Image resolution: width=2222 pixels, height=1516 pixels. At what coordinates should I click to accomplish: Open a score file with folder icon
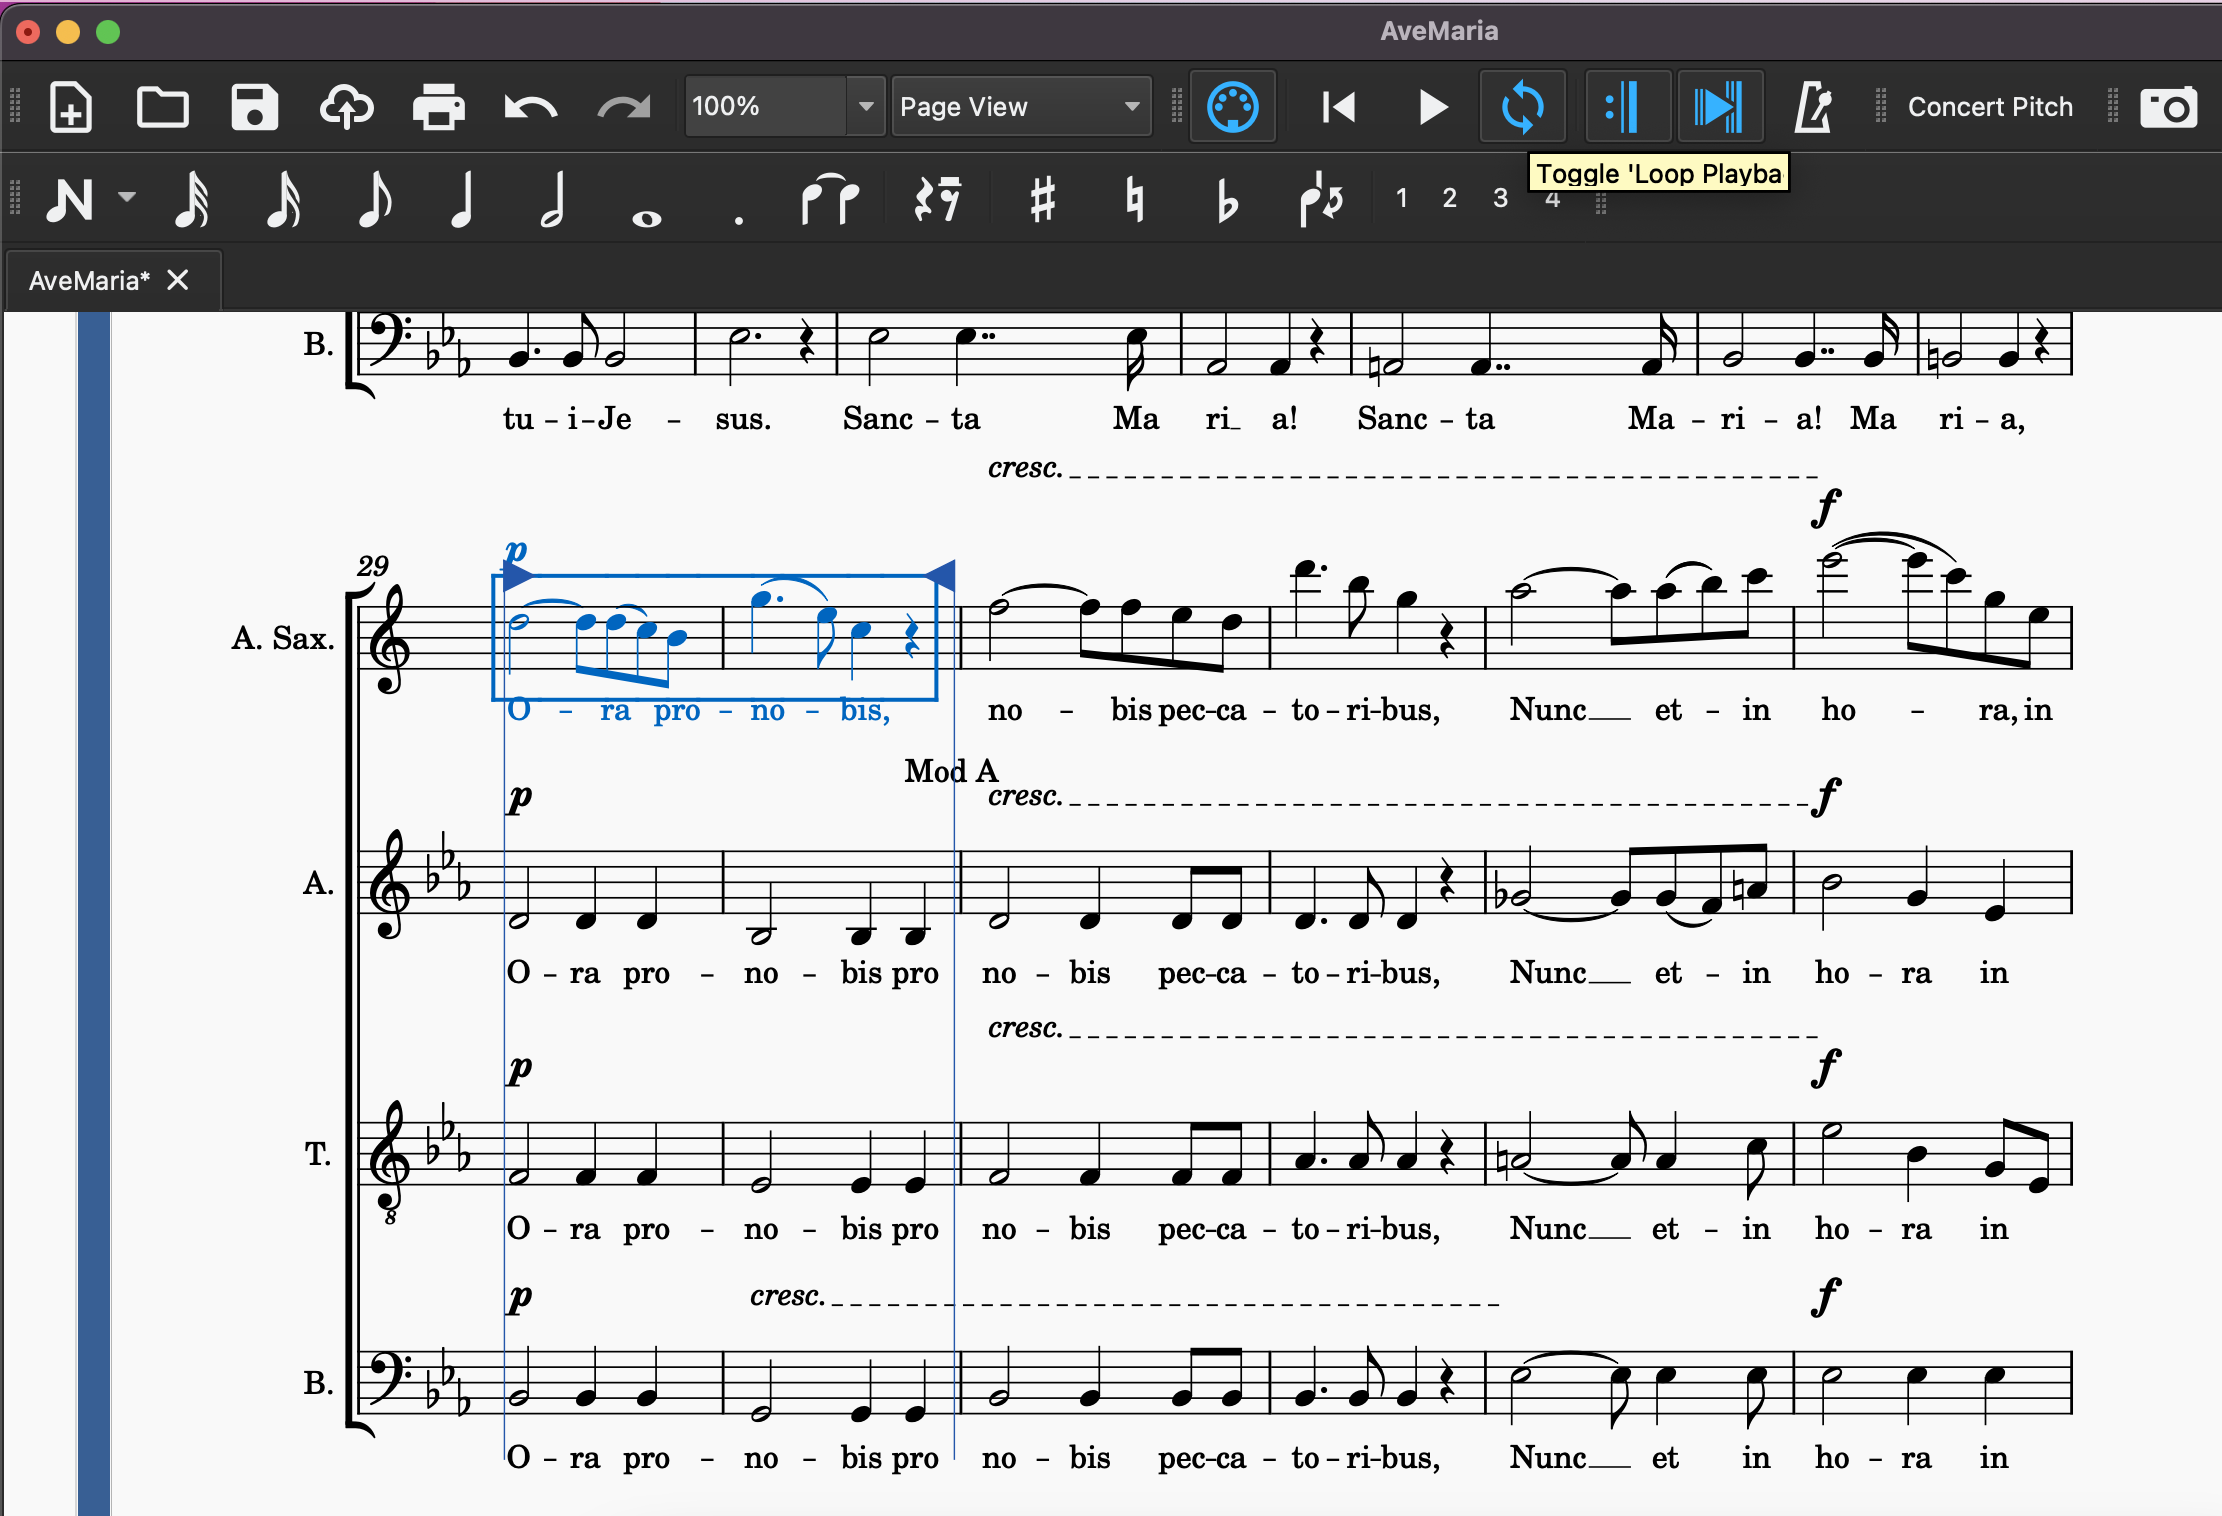coord(162,107)
